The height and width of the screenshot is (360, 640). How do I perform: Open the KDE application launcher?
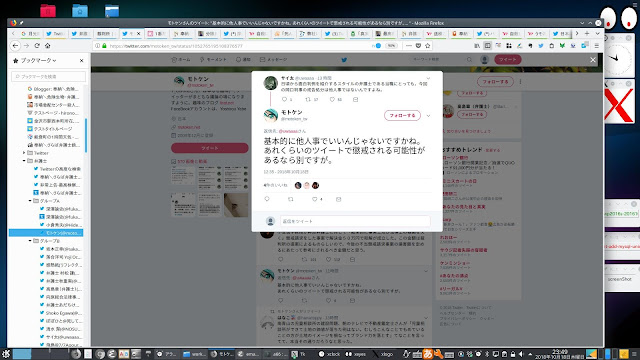tap(6, 354)
